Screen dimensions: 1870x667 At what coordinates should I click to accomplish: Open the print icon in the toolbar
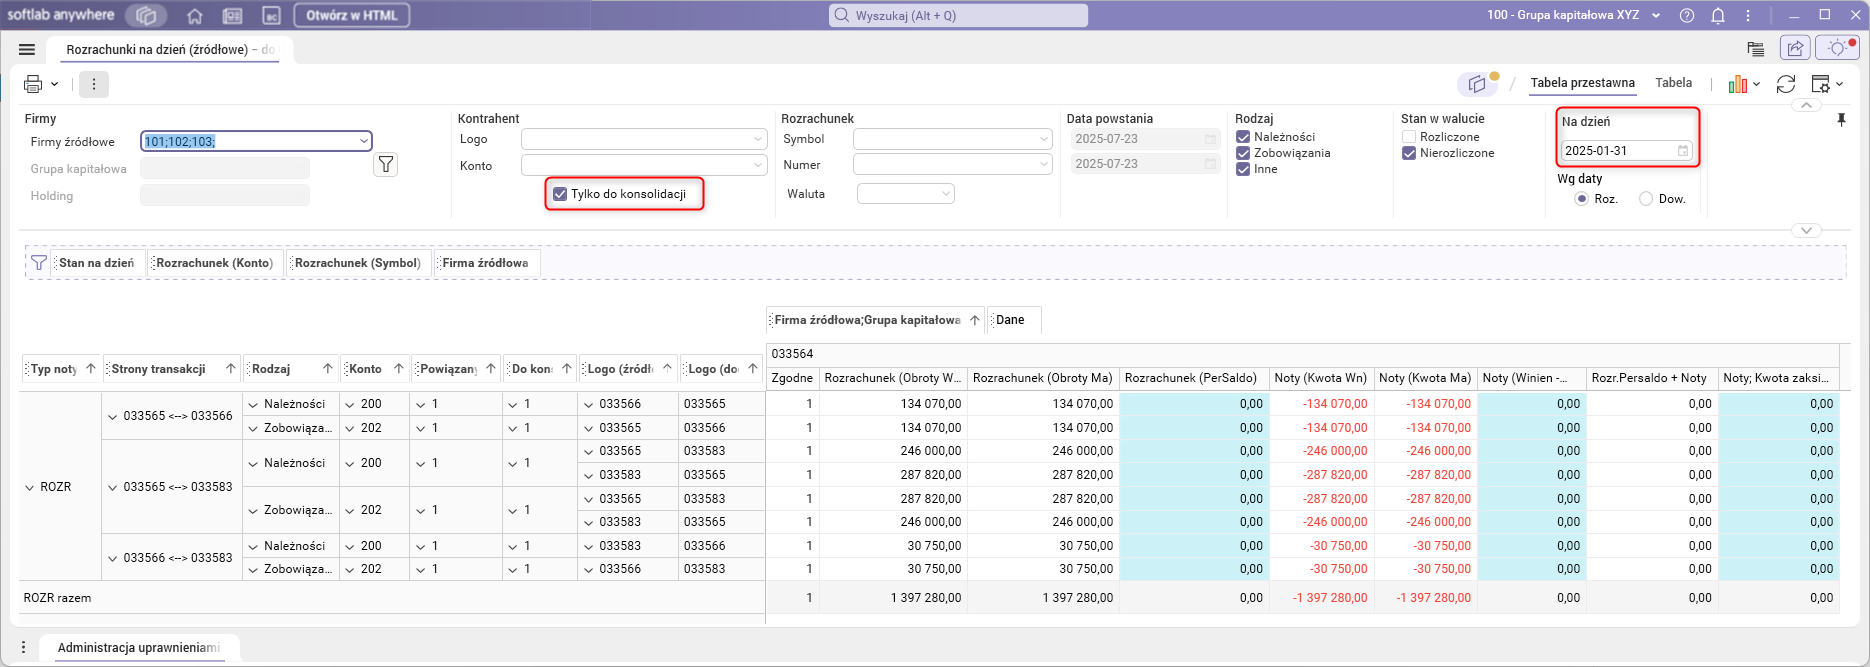click(x=33, y=84)
